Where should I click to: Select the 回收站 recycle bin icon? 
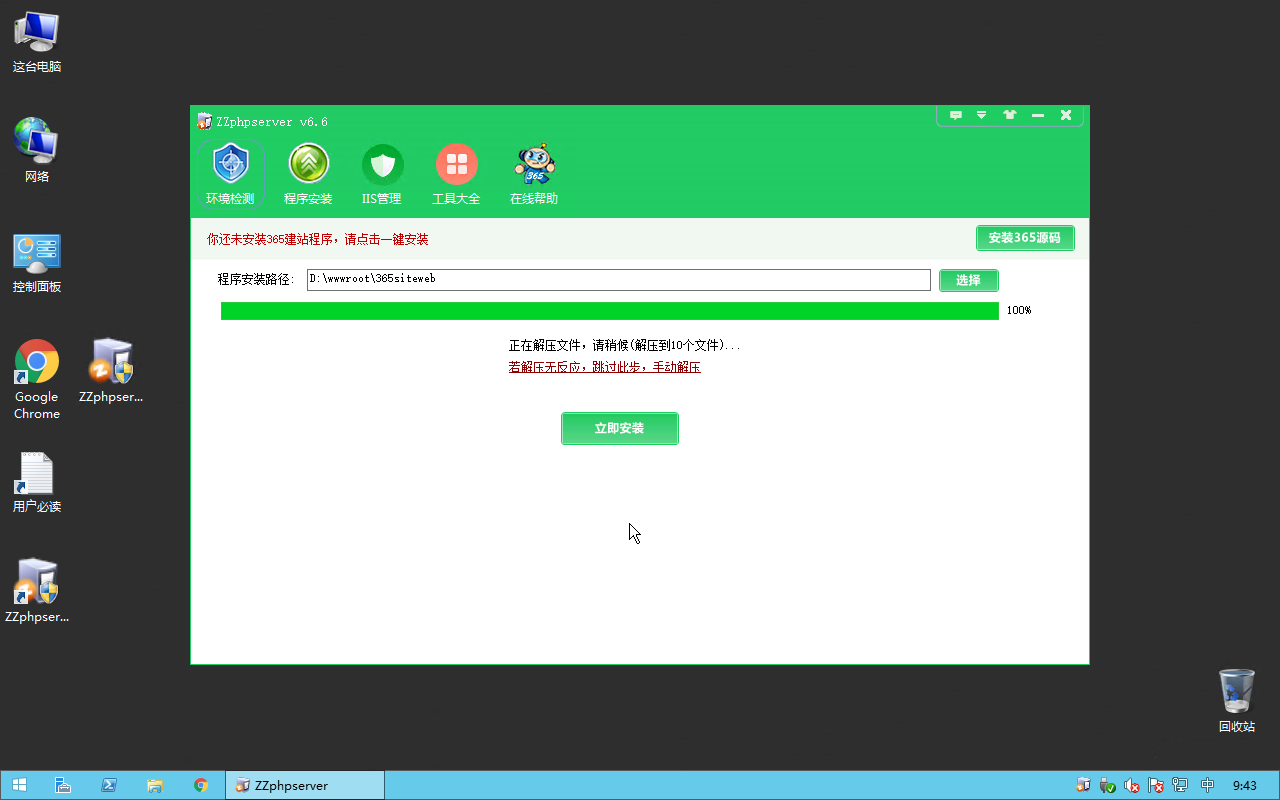1237,701
